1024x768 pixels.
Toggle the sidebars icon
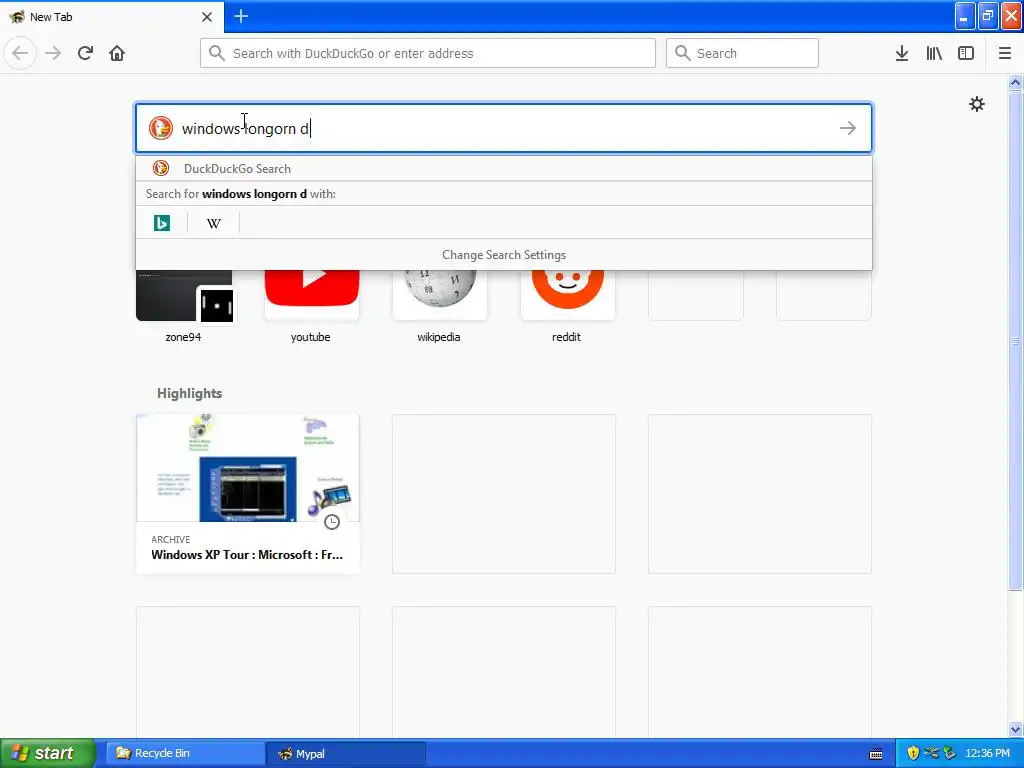pos(966,53)
